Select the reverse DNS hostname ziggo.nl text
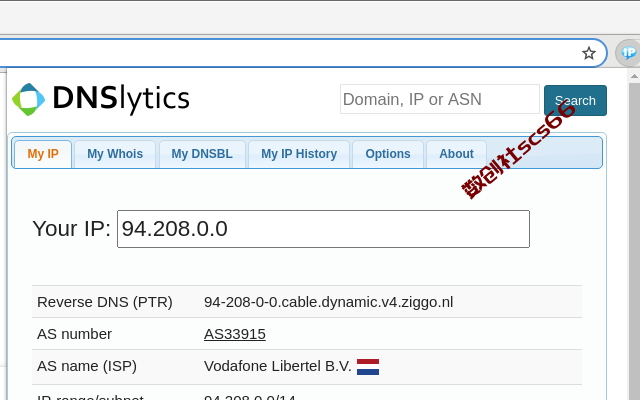Screen dimensions: 640x400 coord(328,302)
